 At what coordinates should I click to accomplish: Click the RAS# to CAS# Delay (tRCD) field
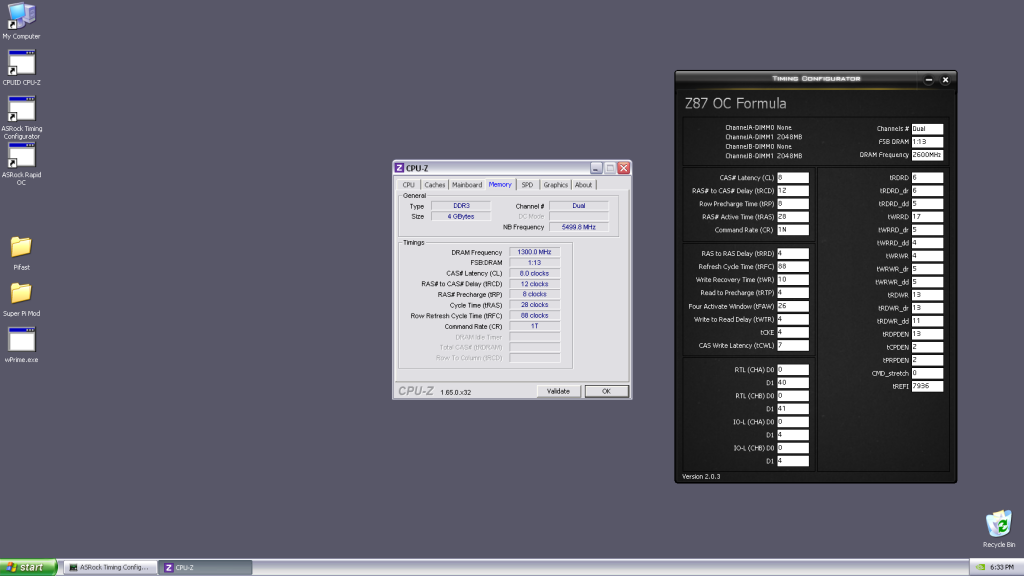point(793,191)
